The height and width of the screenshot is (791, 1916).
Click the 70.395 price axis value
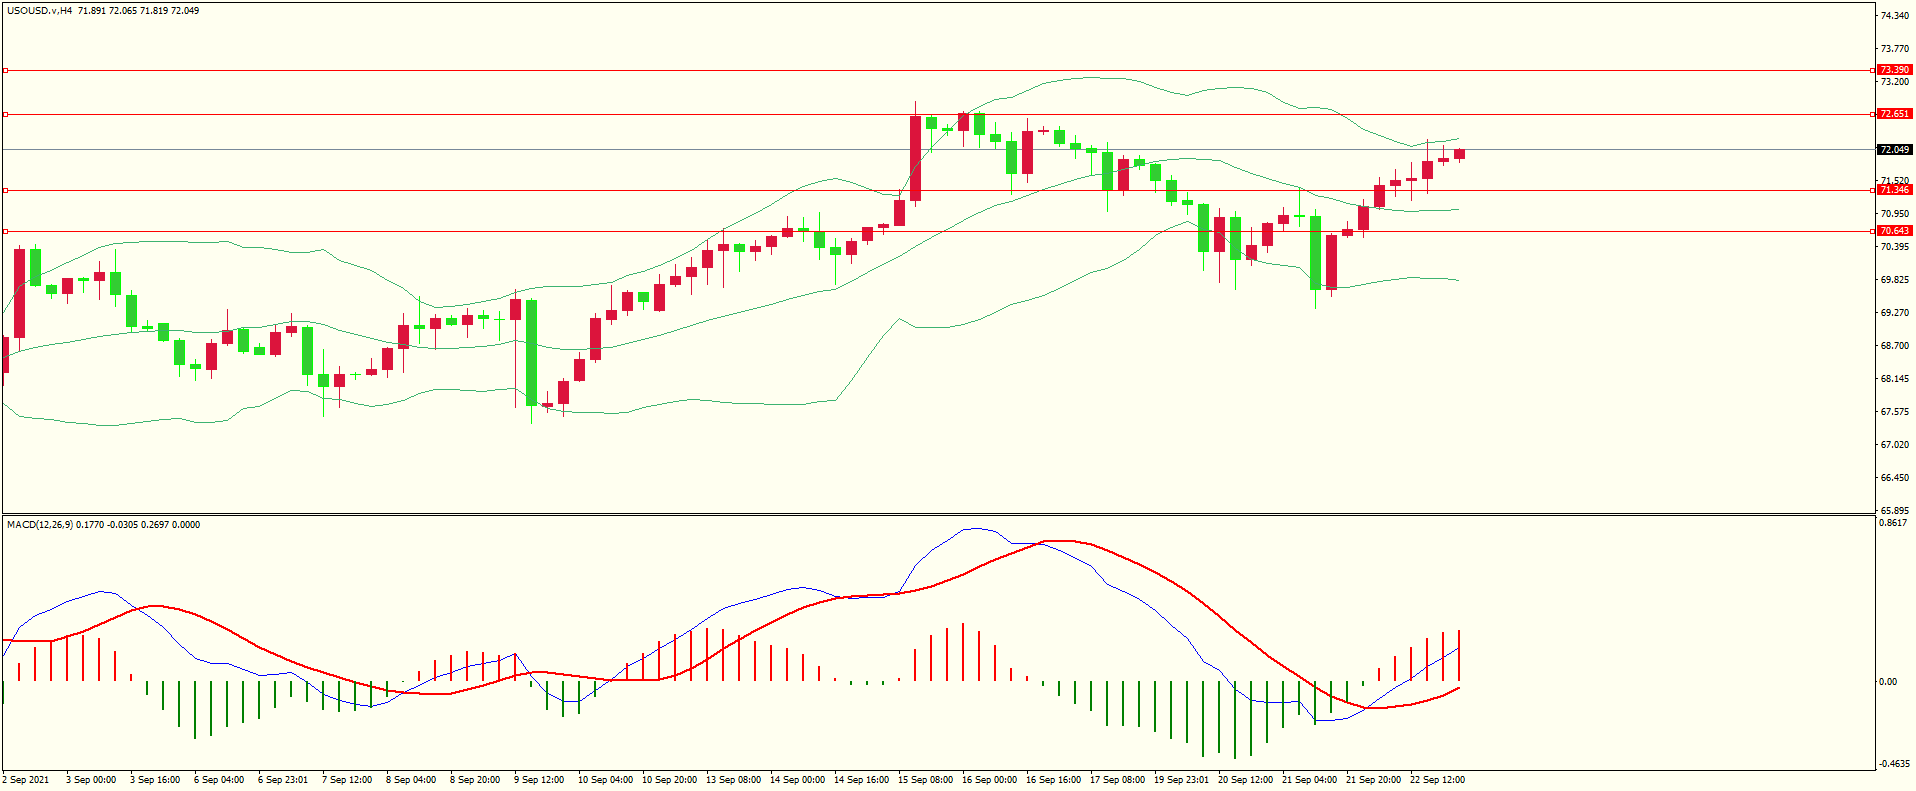point(1895,246)
